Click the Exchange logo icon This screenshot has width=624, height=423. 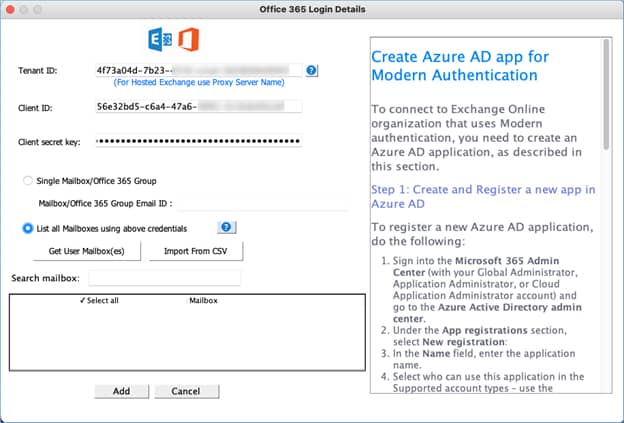[x=158, y=40]
